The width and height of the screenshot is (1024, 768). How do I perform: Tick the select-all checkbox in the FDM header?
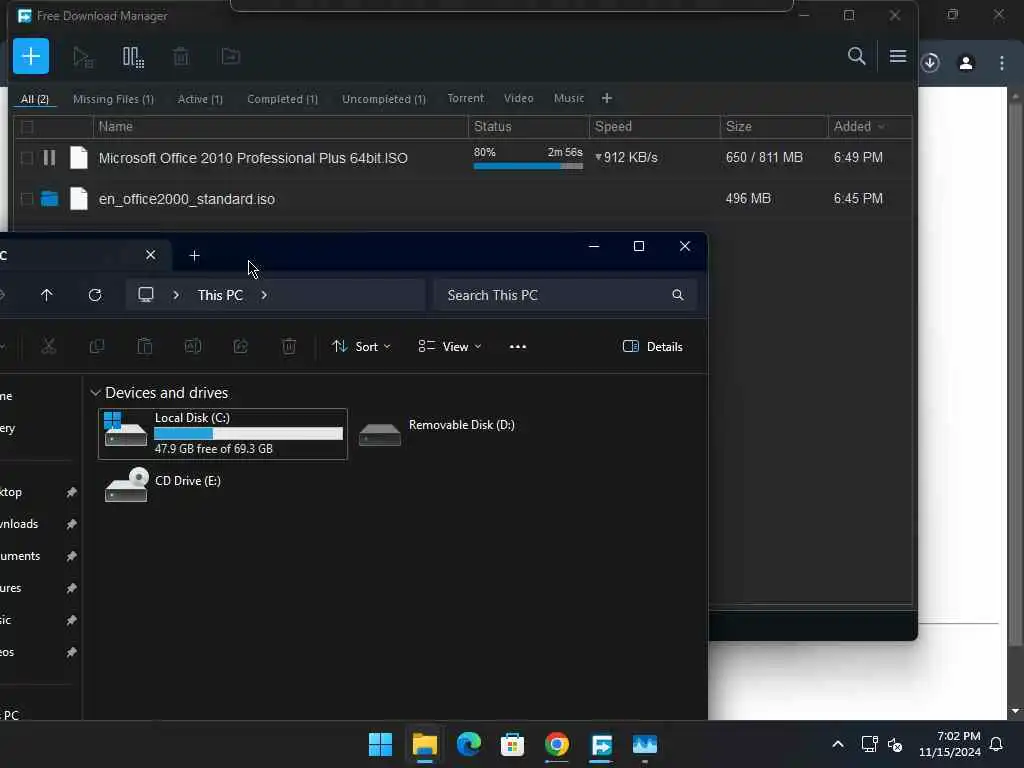click(27, 127)
